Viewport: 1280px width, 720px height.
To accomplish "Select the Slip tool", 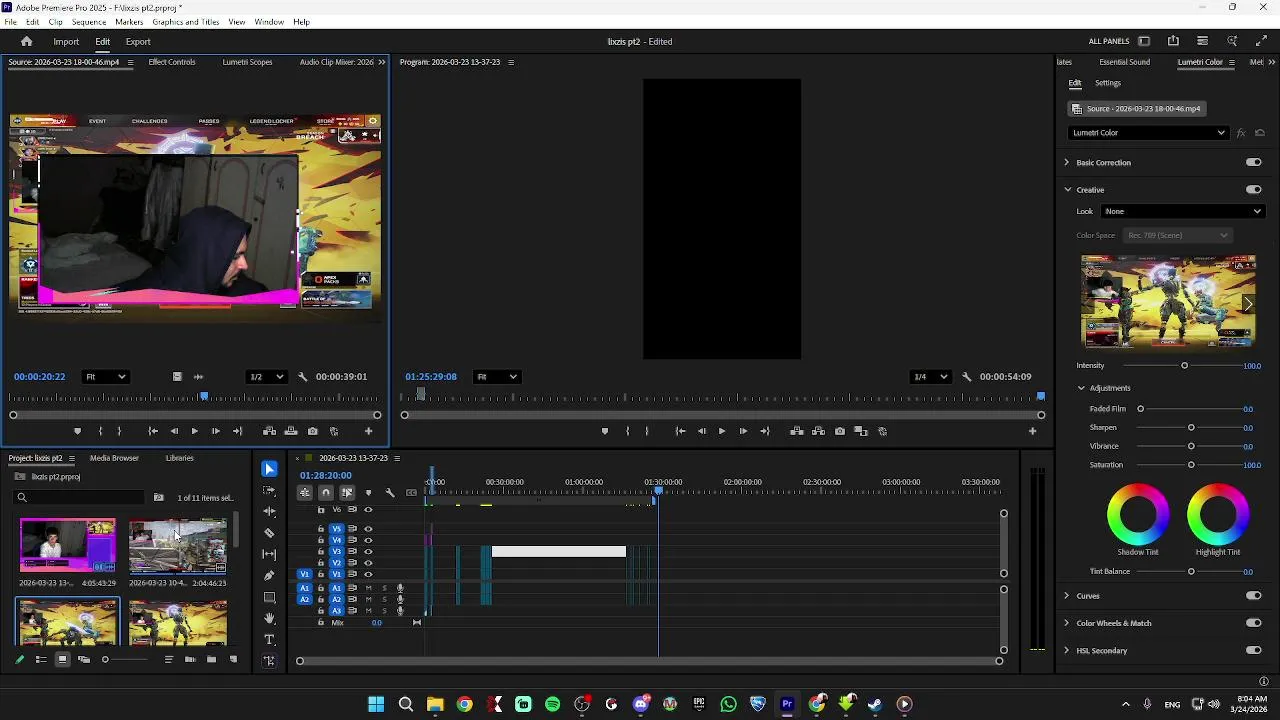I will tap(269, 554).
